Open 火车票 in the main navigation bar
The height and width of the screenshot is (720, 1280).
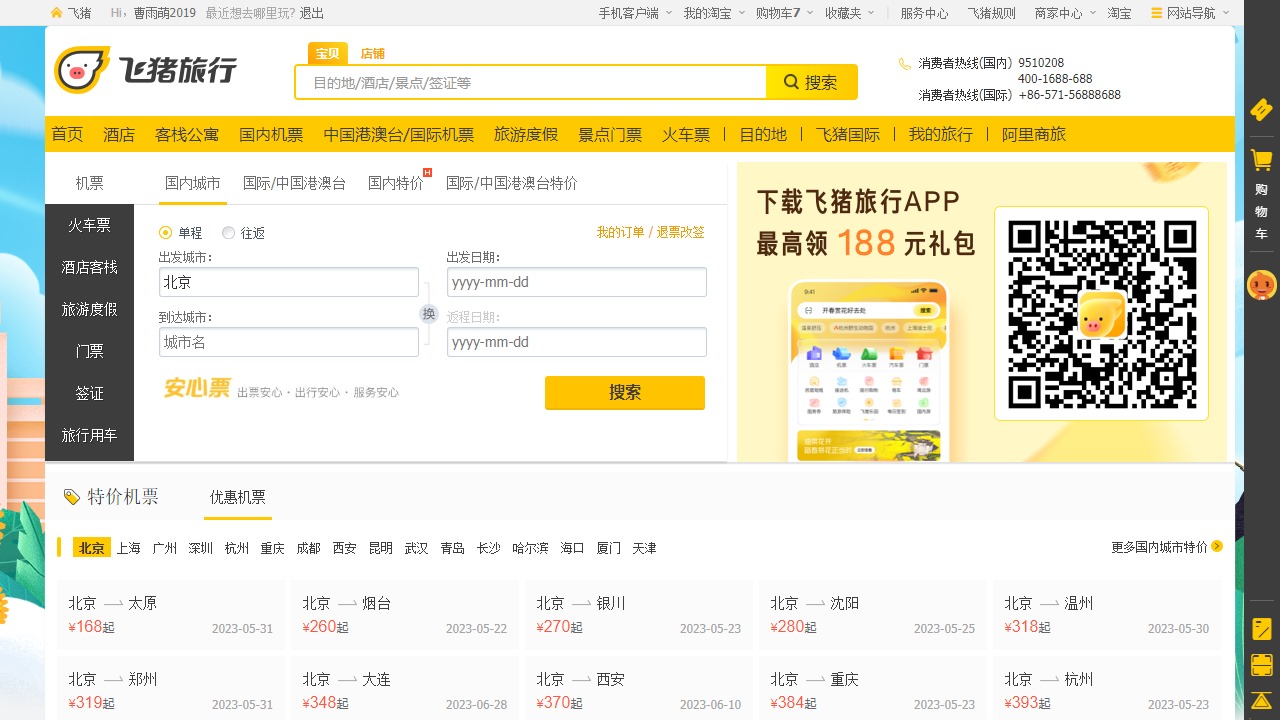click(x=685, y=134)
